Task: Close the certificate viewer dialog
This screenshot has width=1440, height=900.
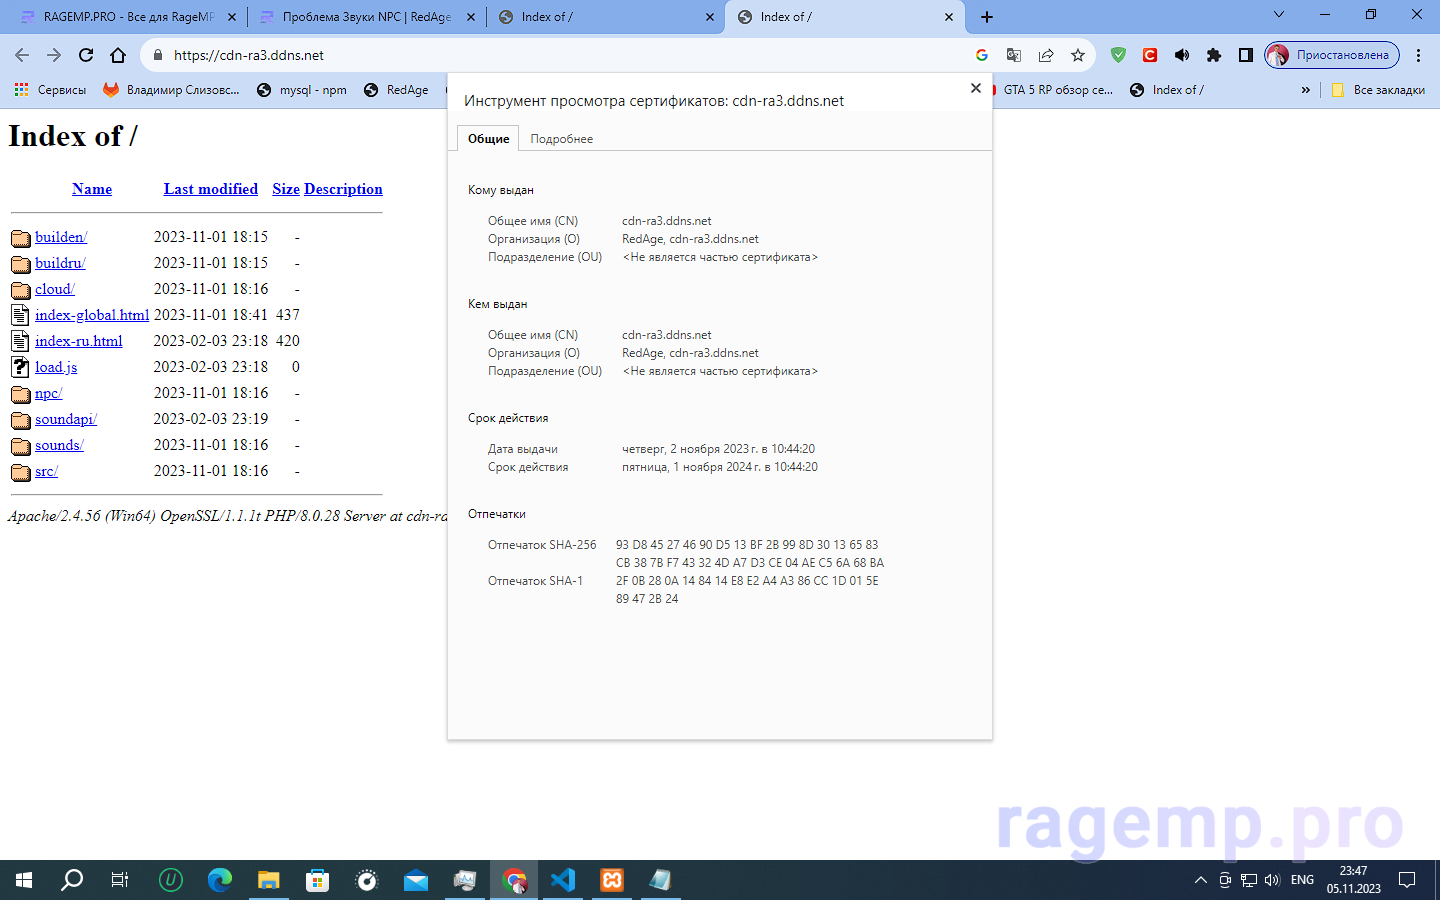Action: (975, 88)
